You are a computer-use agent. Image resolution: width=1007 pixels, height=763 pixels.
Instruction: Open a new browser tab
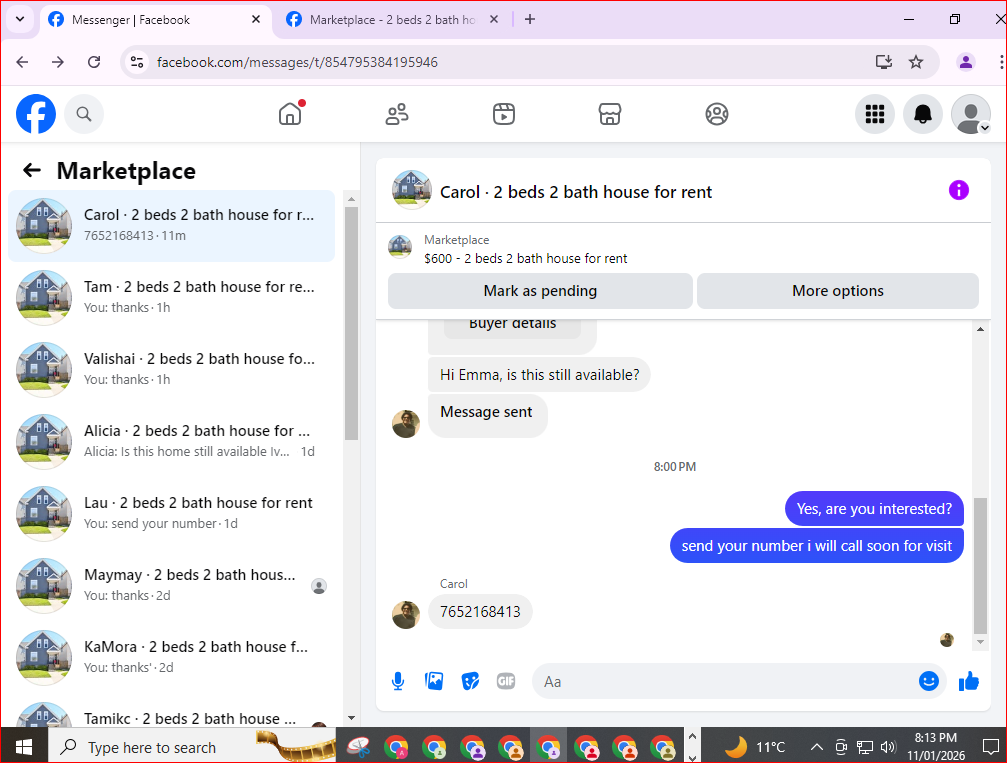pyautogui.click(x=530, y=19)
